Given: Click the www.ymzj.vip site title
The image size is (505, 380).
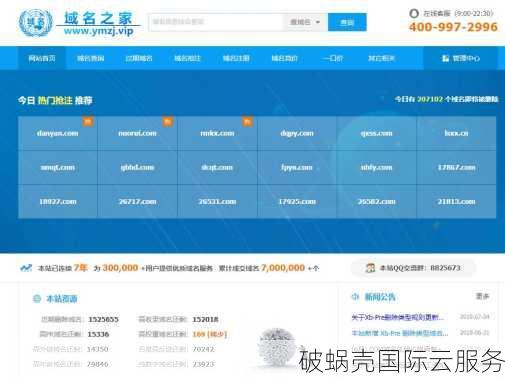Looking at the screenshot, I should (99, 31).
